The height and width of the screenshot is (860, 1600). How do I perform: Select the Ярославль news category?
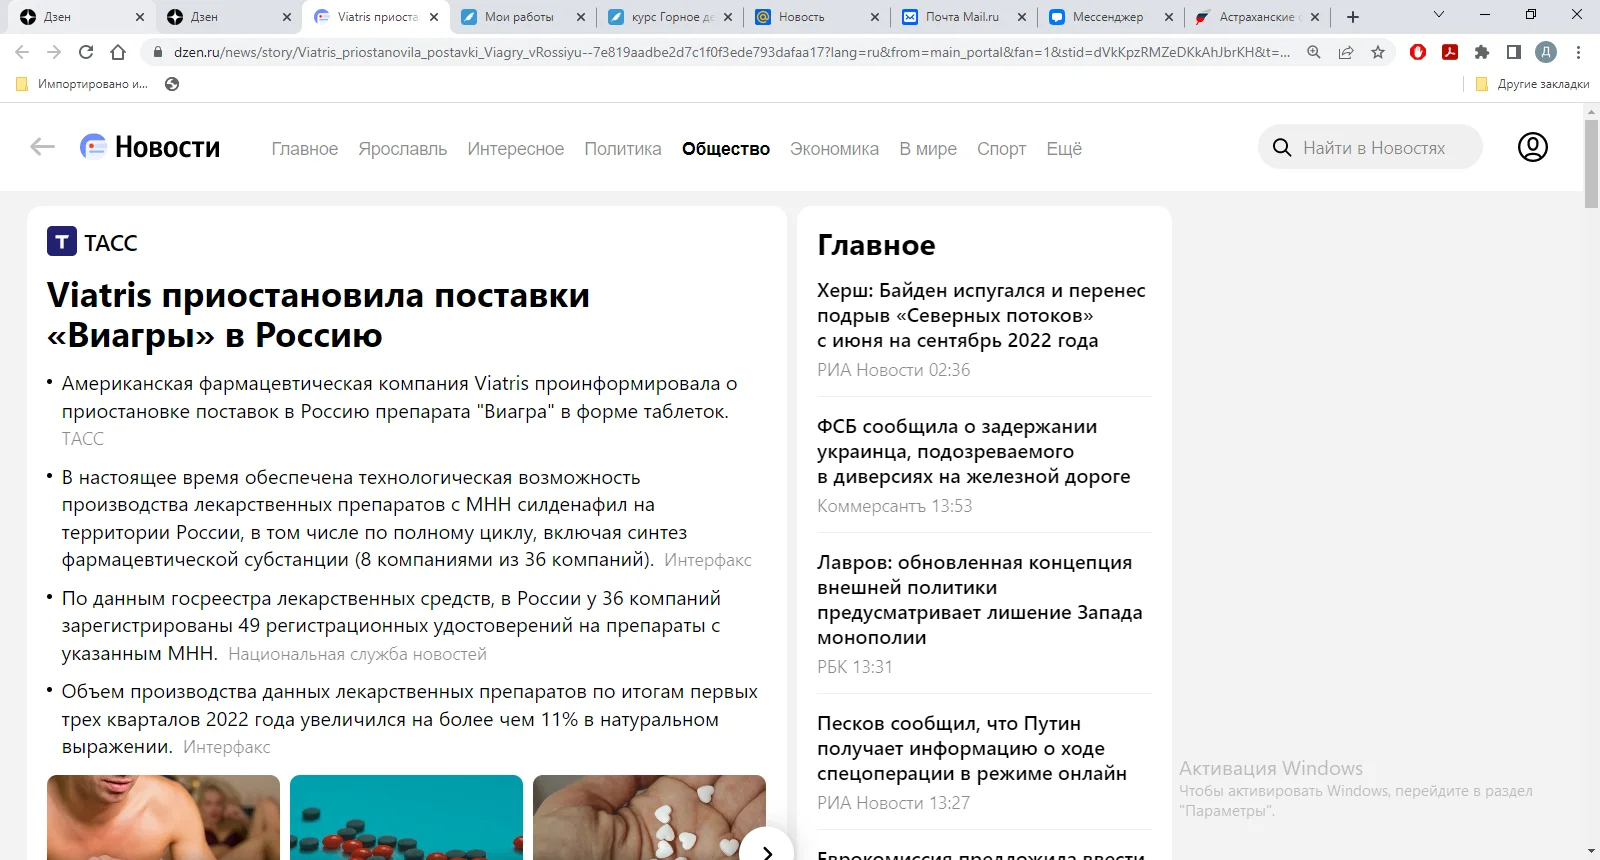[403, 149]
